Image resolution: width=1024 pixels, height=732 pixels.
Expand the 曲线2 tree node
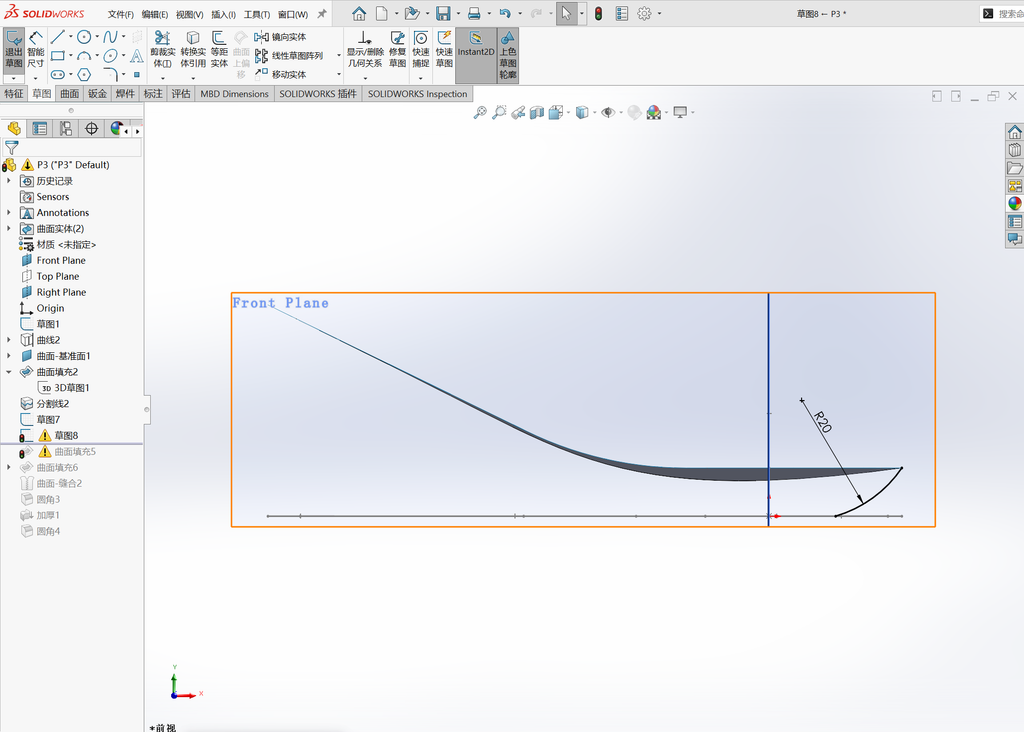8,340
